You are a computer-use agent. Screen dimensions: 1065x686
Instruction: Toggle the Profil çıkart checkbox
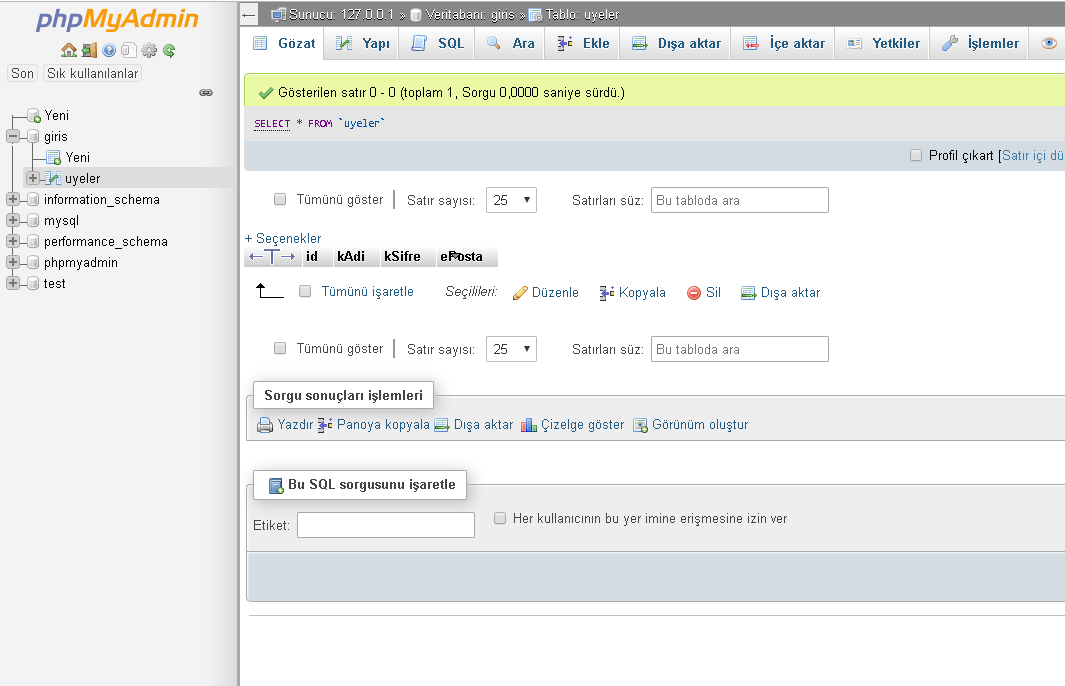(x=916, y=156)
